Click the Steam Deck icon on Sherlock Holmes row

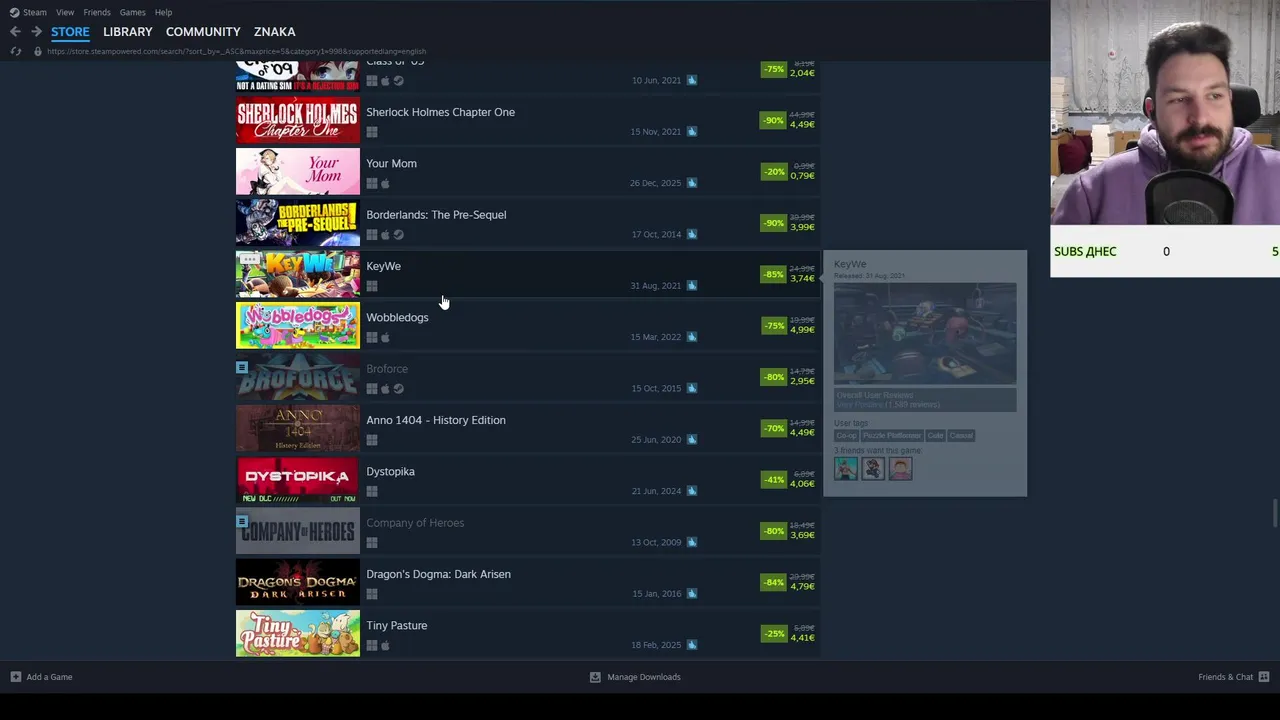[691, 131]
